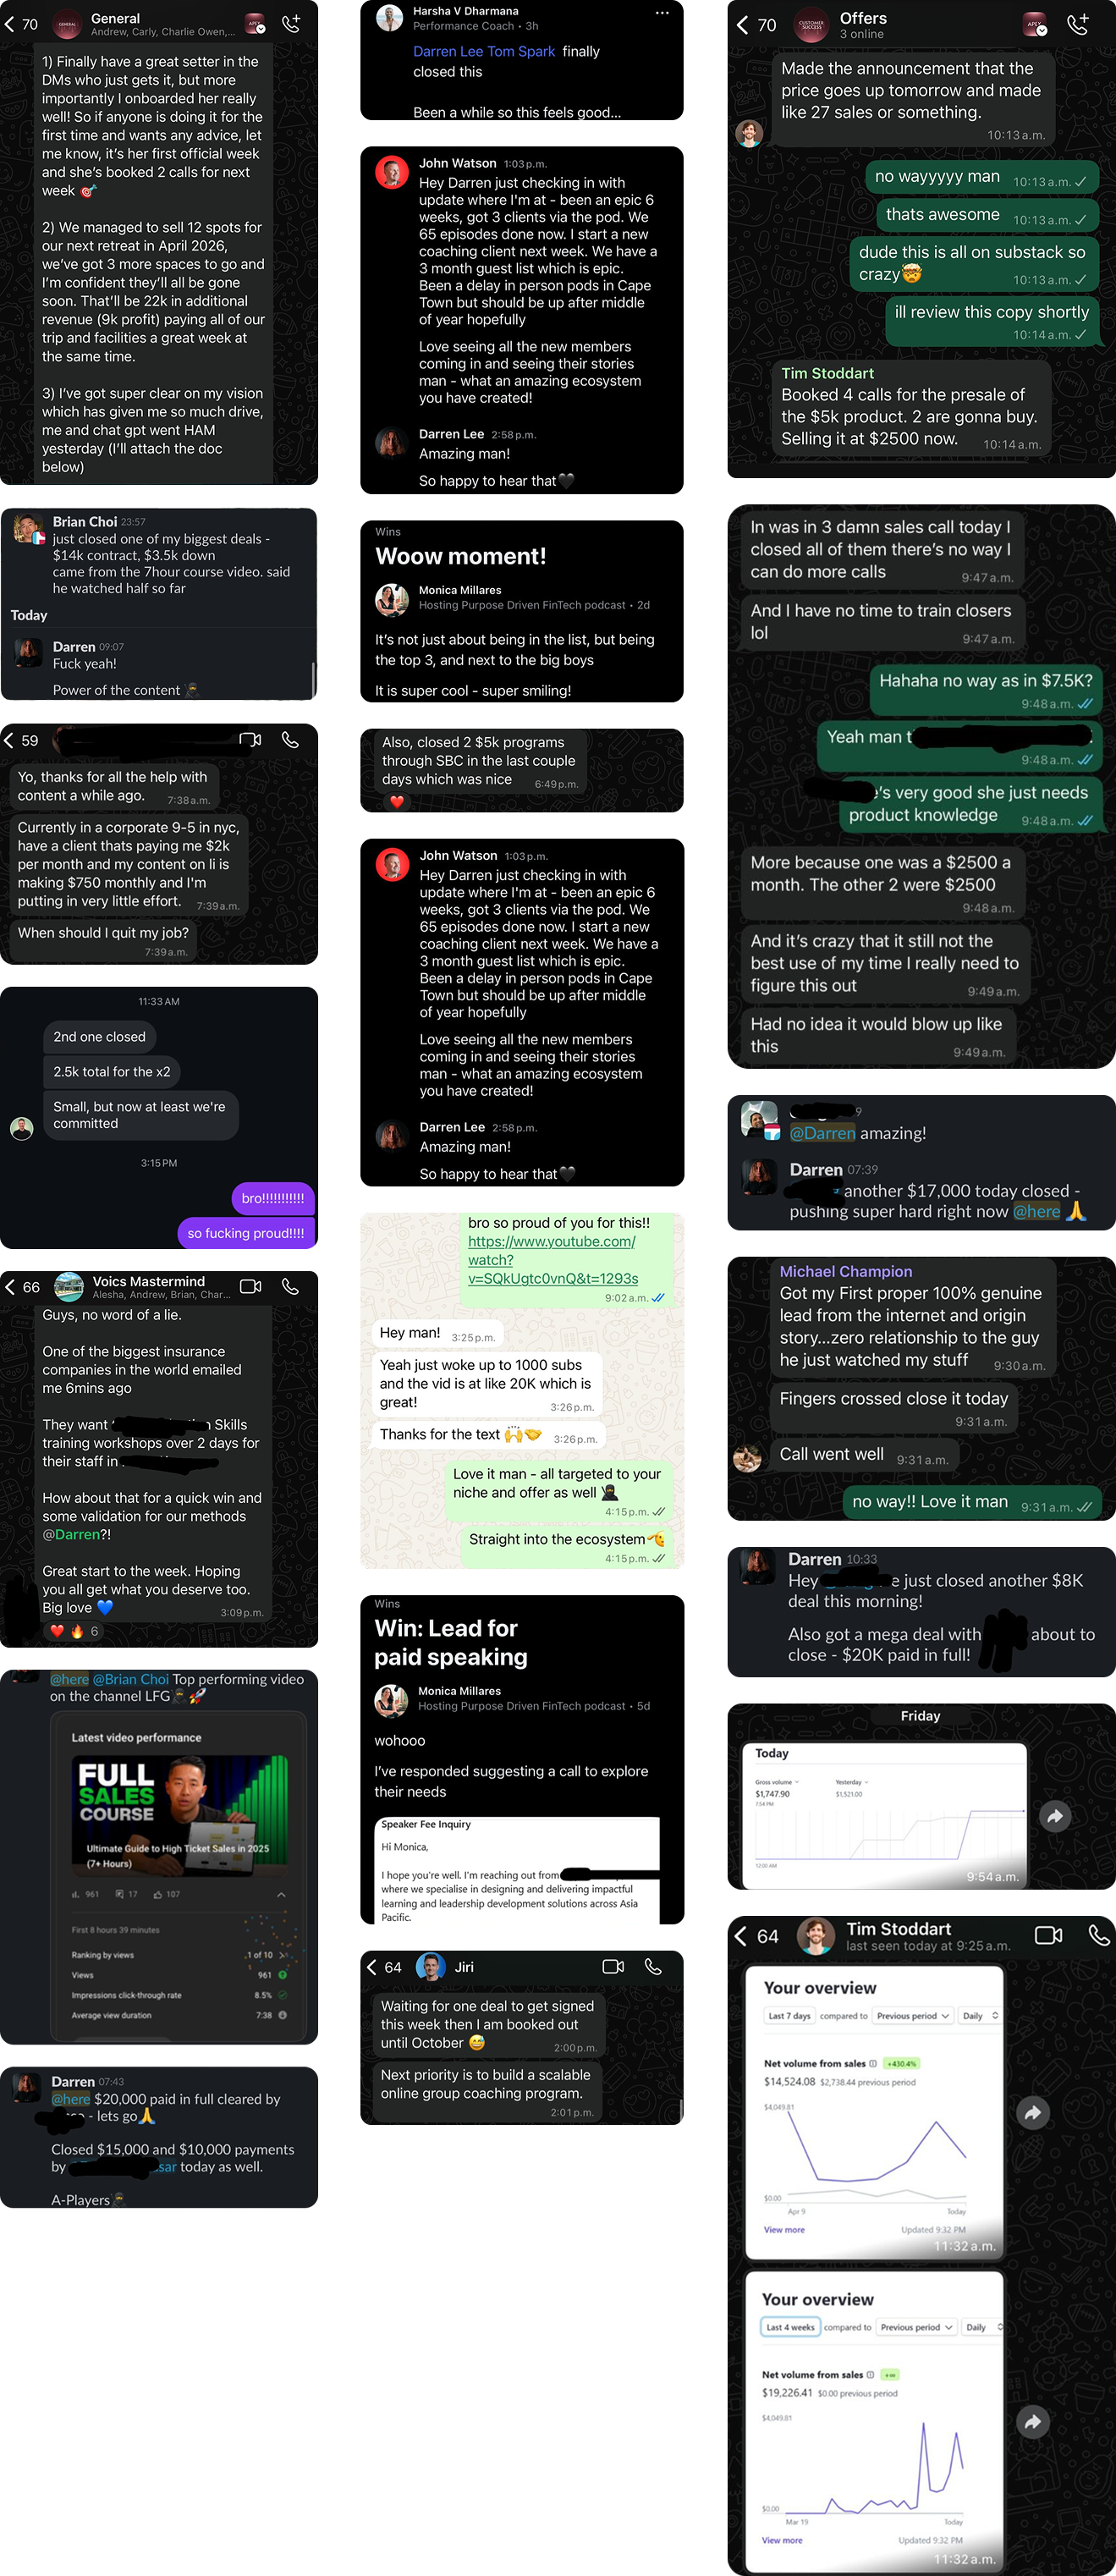
Task: Open the Daily dropdown in Last 4 weeks overview
Action: 982,2327
